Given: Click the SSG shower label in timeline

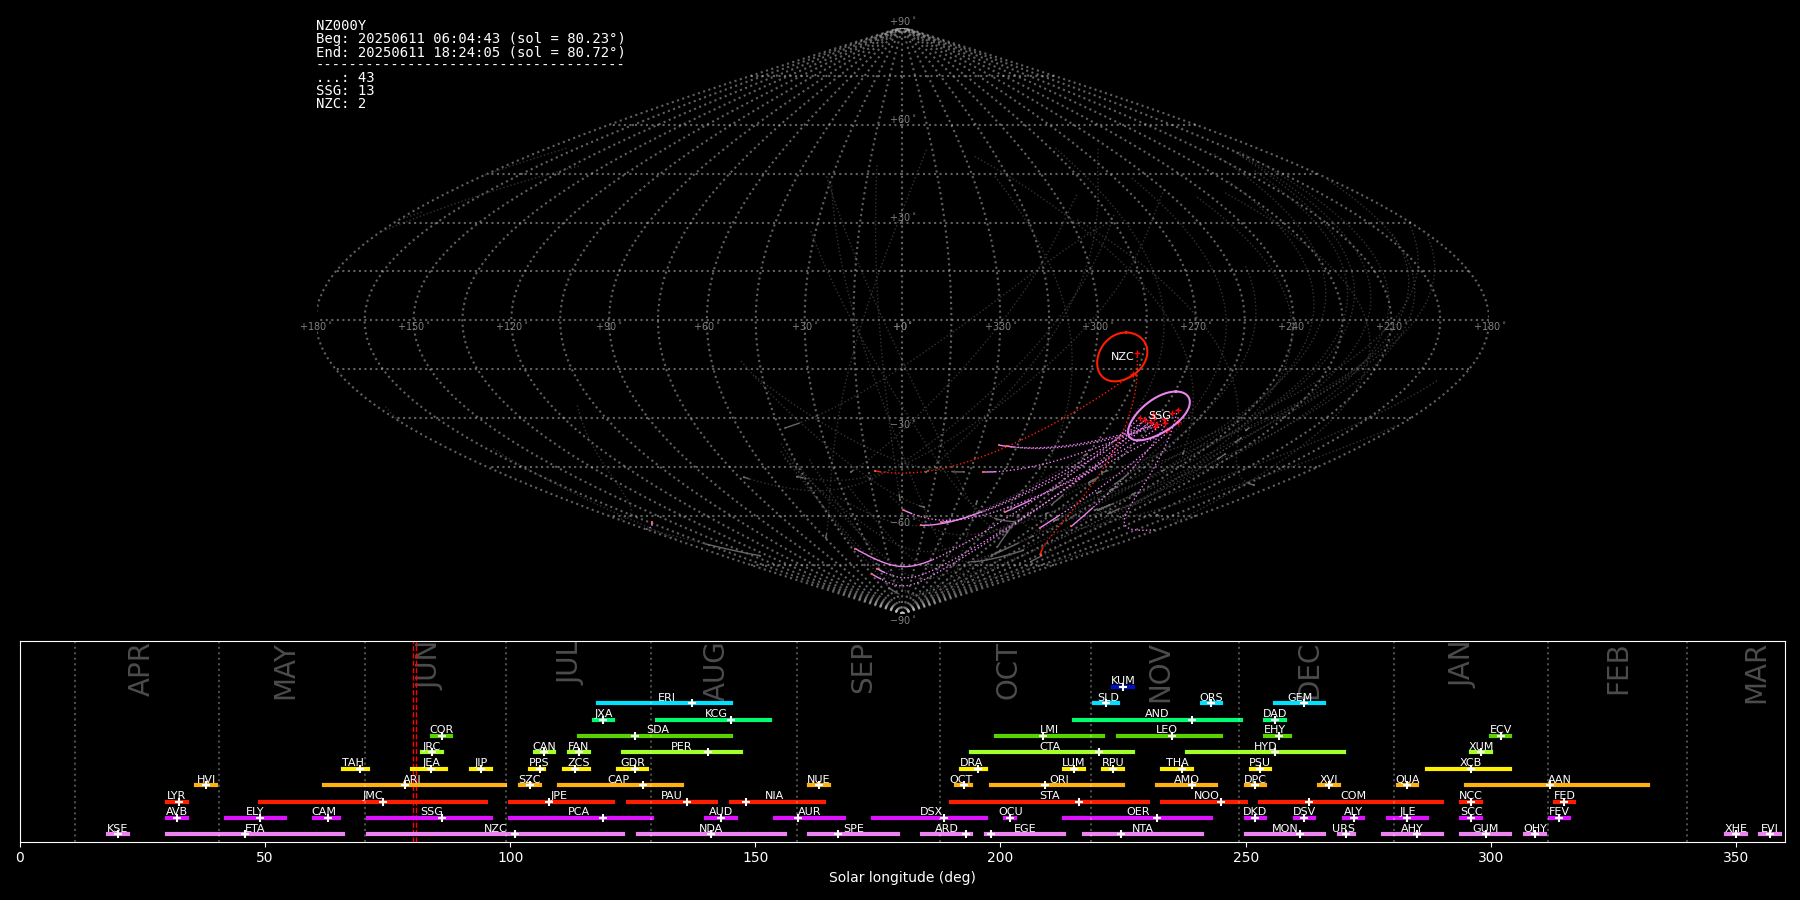Looking at the screenshot, I should point(431,812).
